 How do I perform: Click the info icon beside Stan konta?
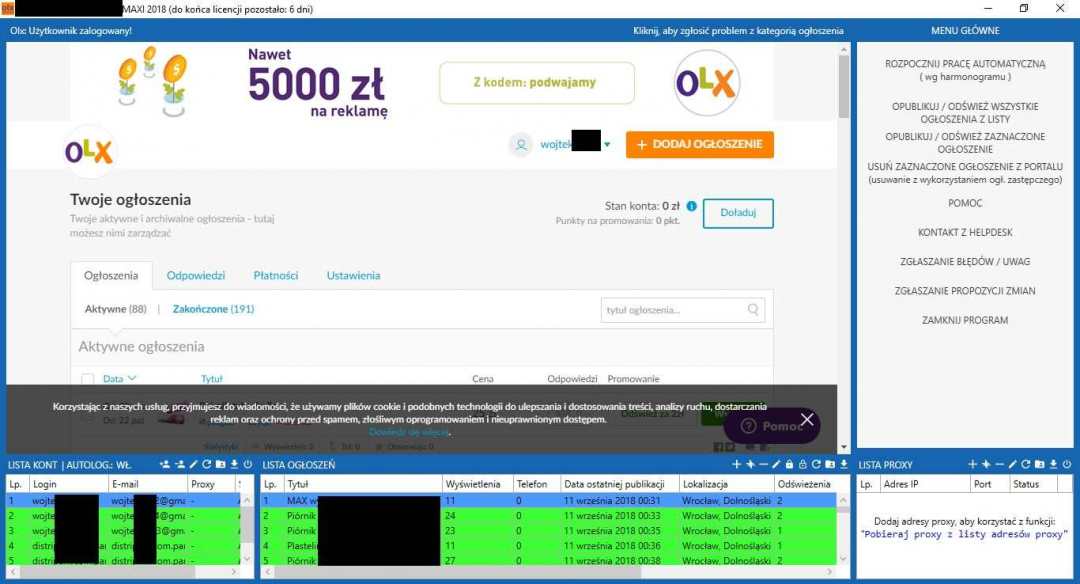tap(691, 206)
